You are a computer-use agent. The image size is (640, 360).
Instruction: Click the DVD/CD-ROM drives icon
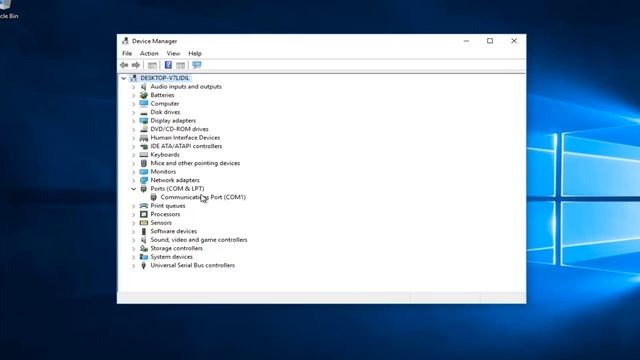[144, 129]
